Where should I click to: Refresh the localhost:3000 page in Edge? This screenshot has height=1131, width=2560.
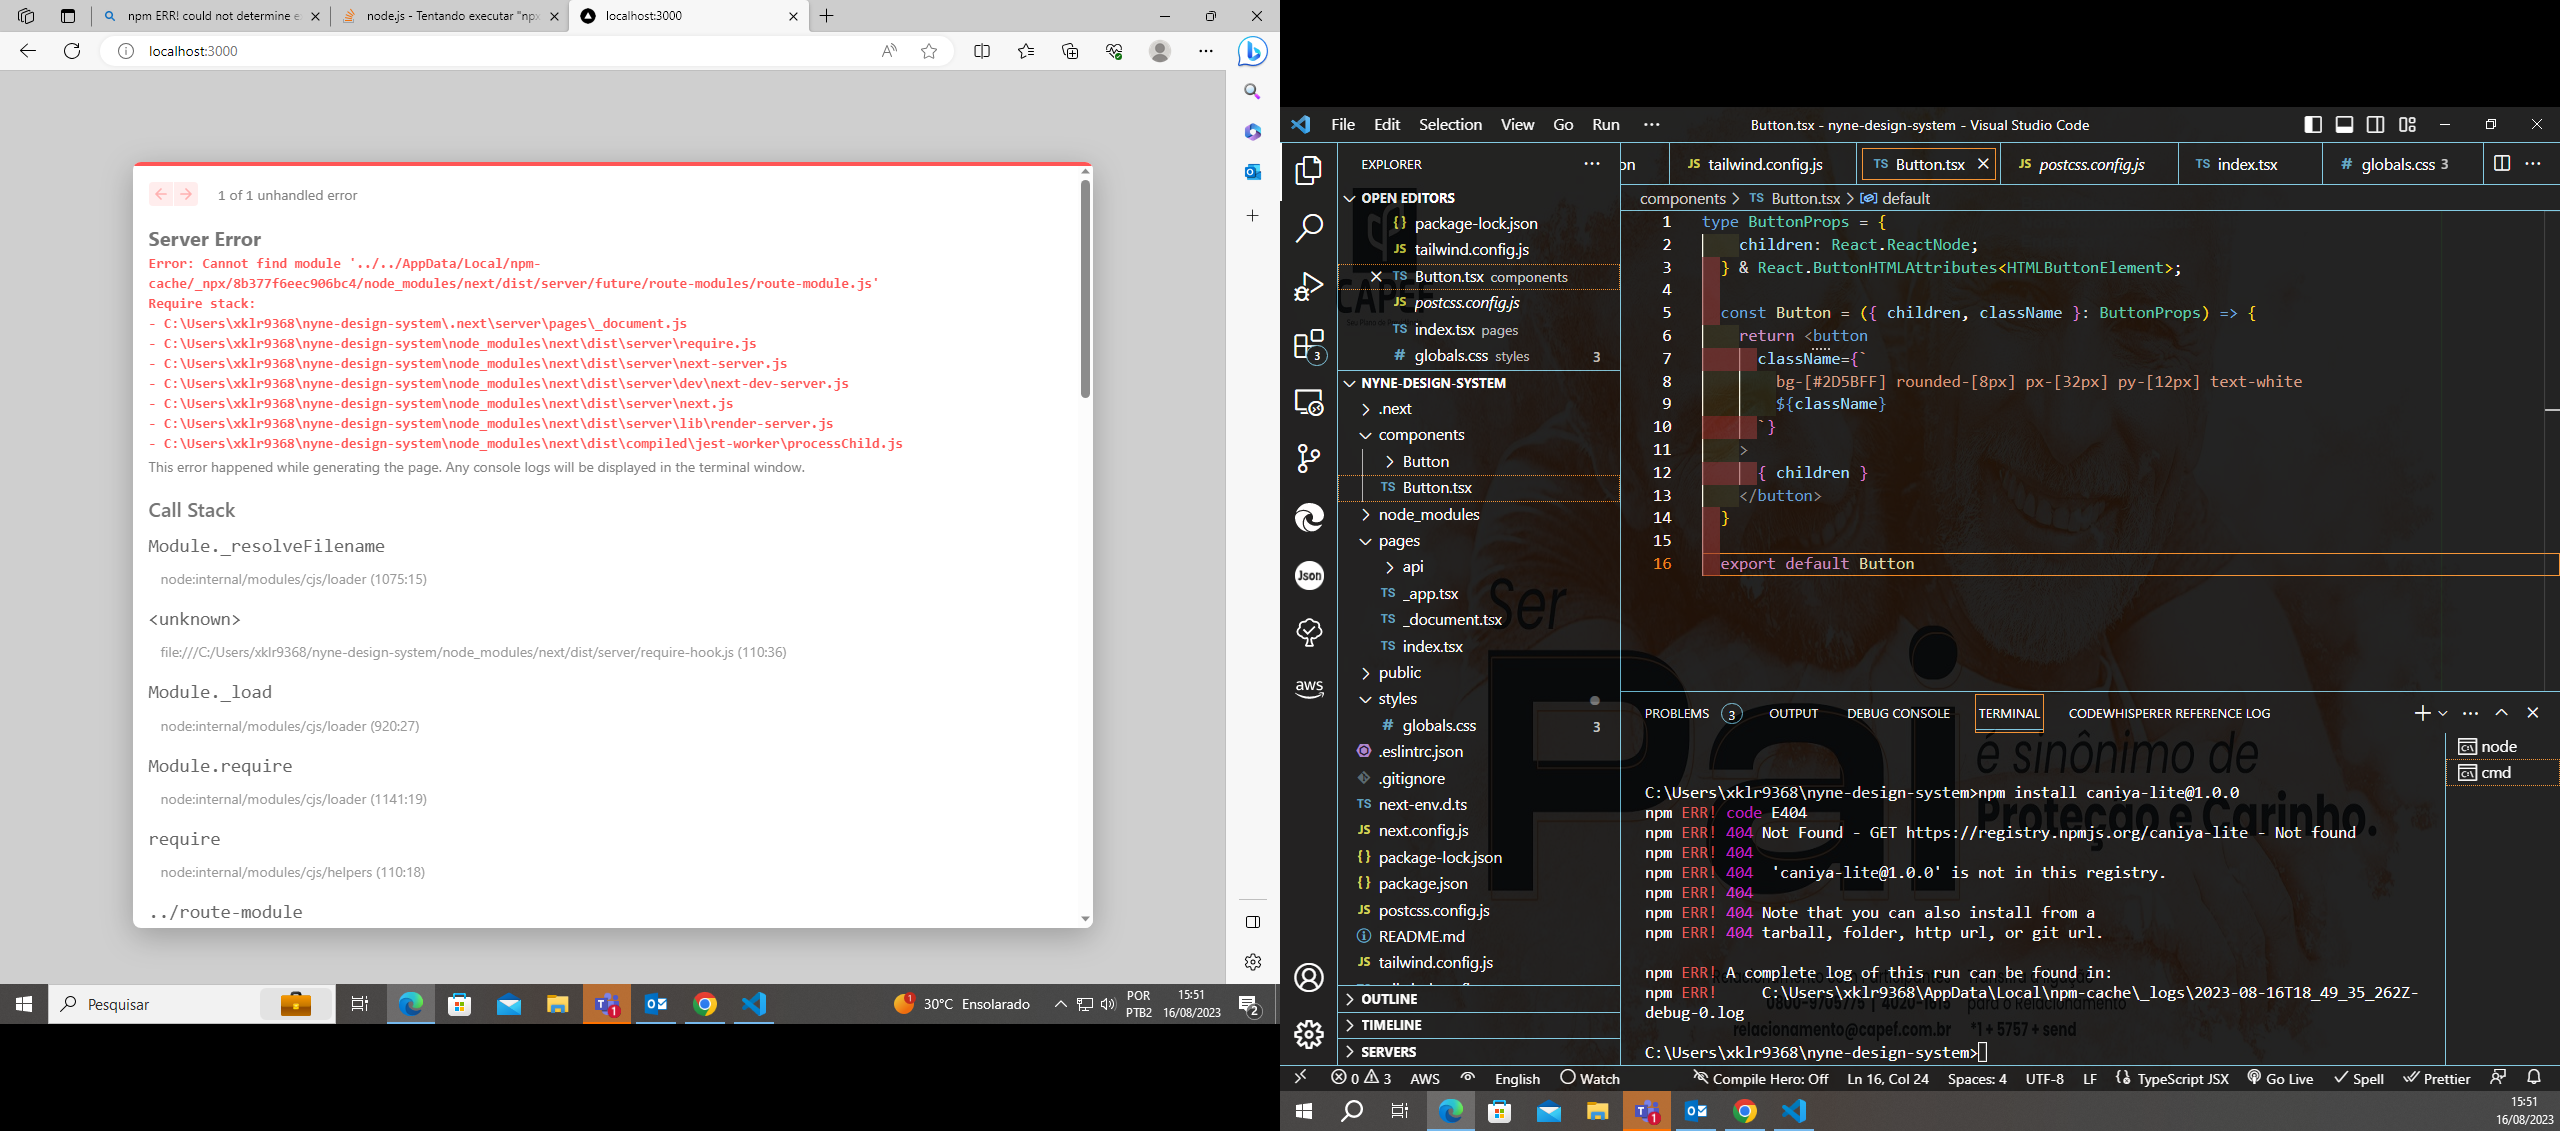(72, 51)
